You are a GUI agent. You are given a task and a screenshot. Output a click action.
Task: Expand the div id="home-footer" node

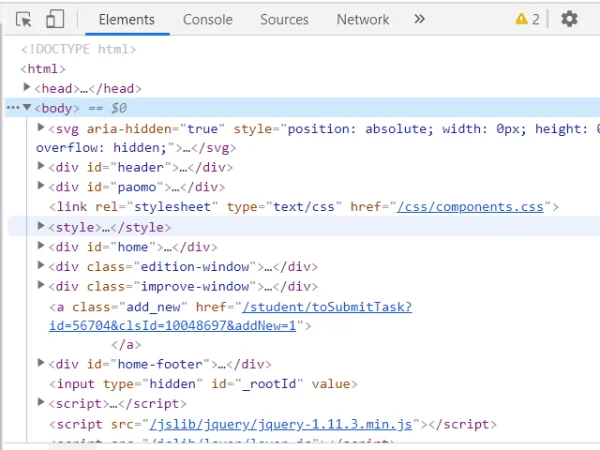coord(41,364)
